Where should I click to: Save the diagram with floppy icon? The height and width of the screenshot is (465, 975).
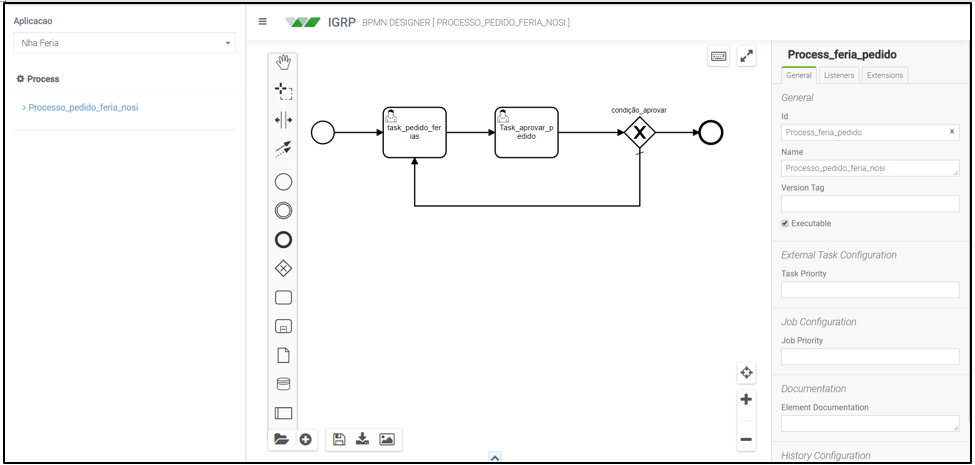click(339, 439)
